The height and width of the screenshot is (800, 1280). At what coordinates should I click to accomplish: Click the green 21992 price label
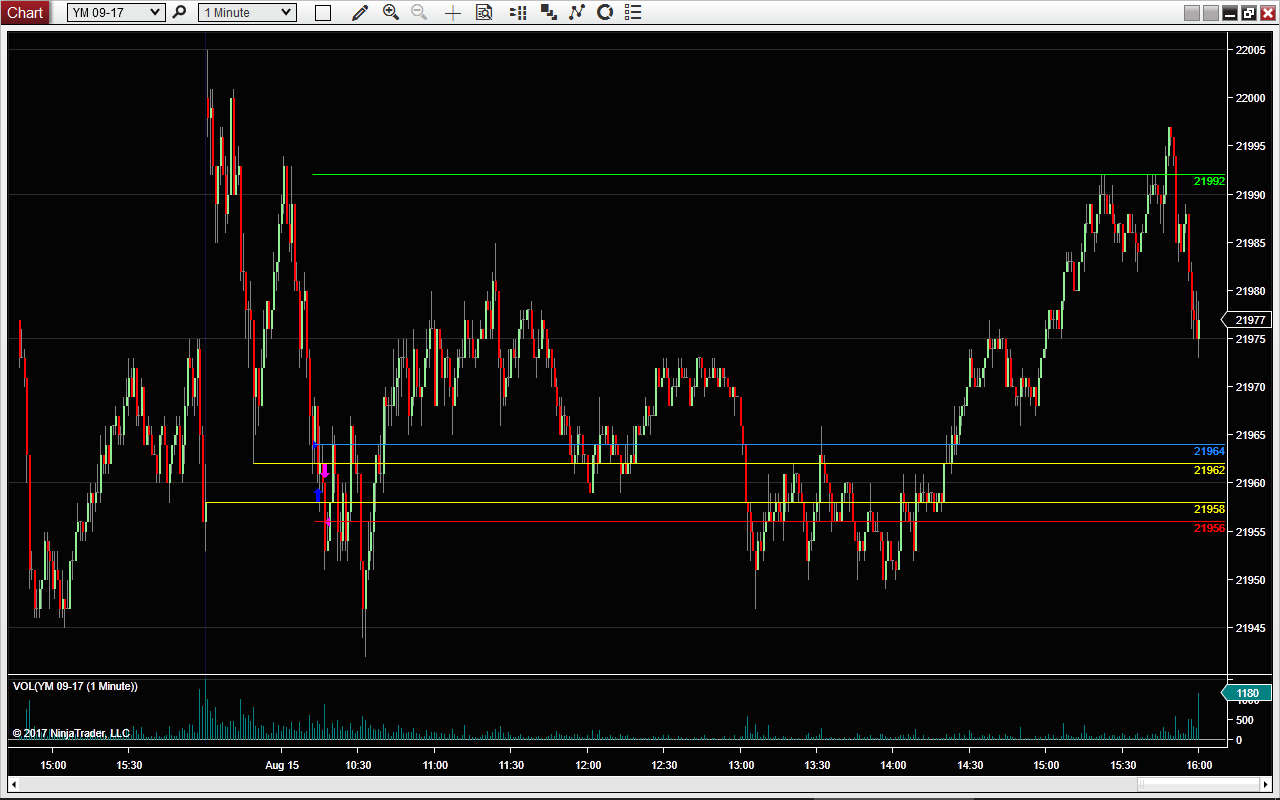pyautogui.click(x=1209, y=181)
